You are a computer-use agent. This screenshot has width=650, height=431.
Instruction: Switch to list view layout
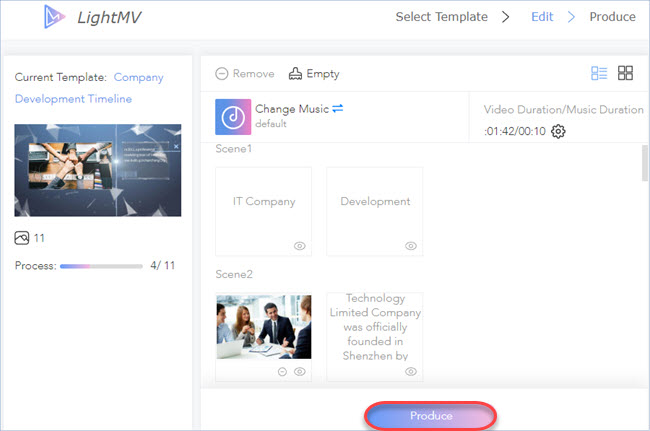pos(599,73)
